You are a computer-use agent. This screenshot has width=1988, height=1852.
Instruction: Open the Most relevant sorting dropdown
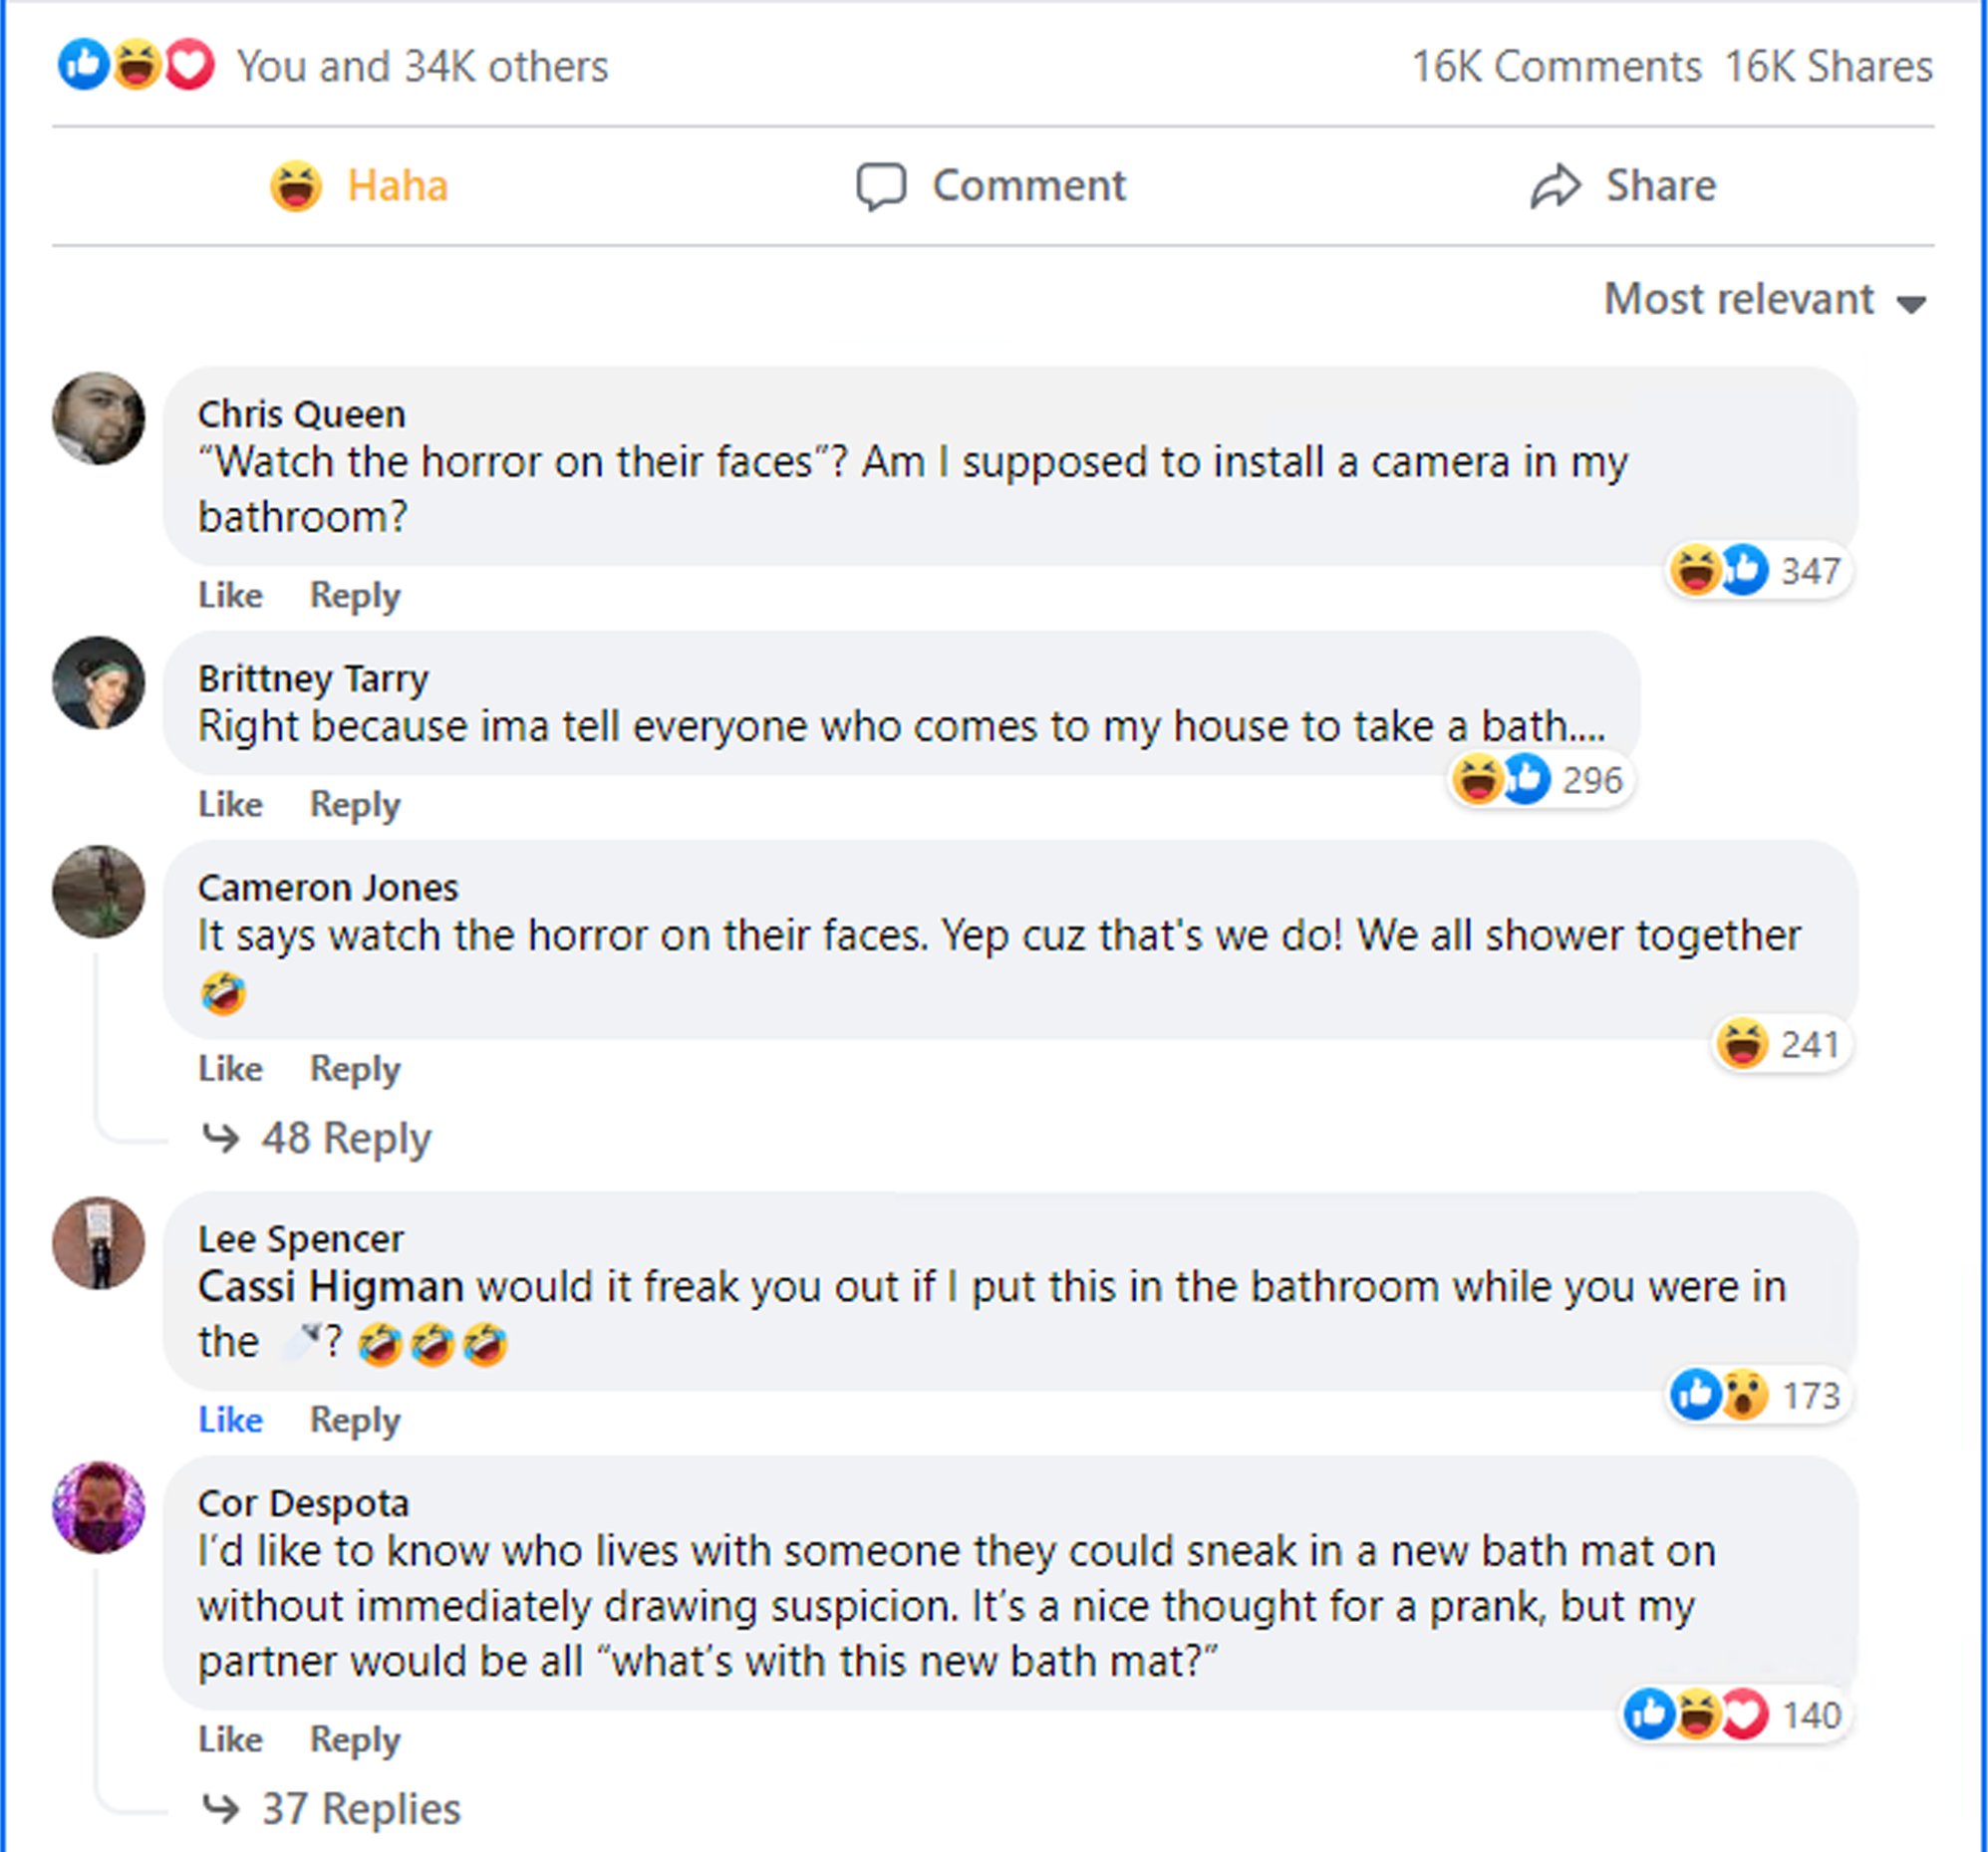(1764, 300)
